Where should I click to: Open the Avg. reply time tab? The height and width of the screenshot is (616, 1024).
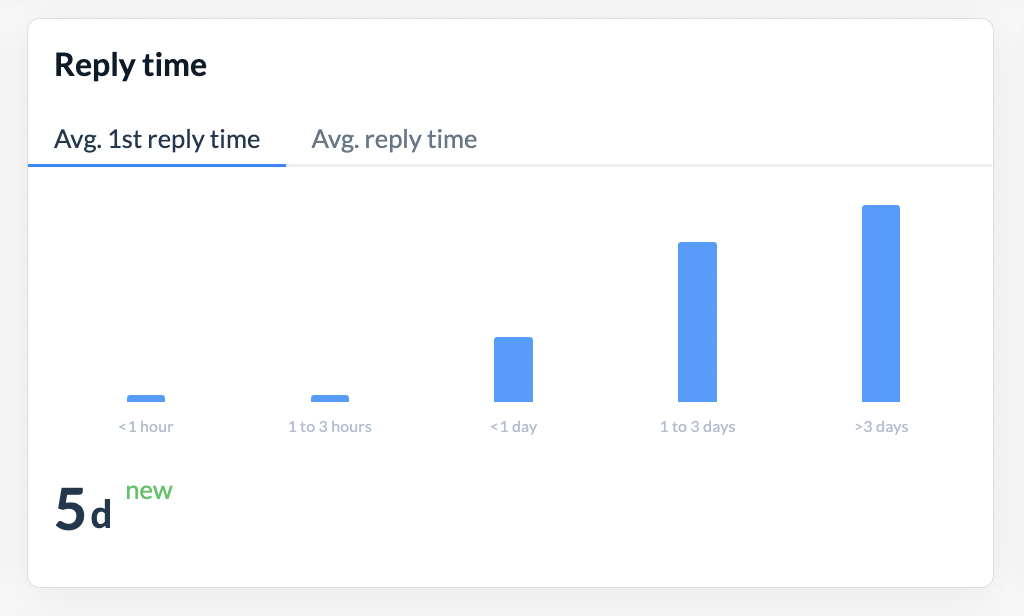point(394,139)
